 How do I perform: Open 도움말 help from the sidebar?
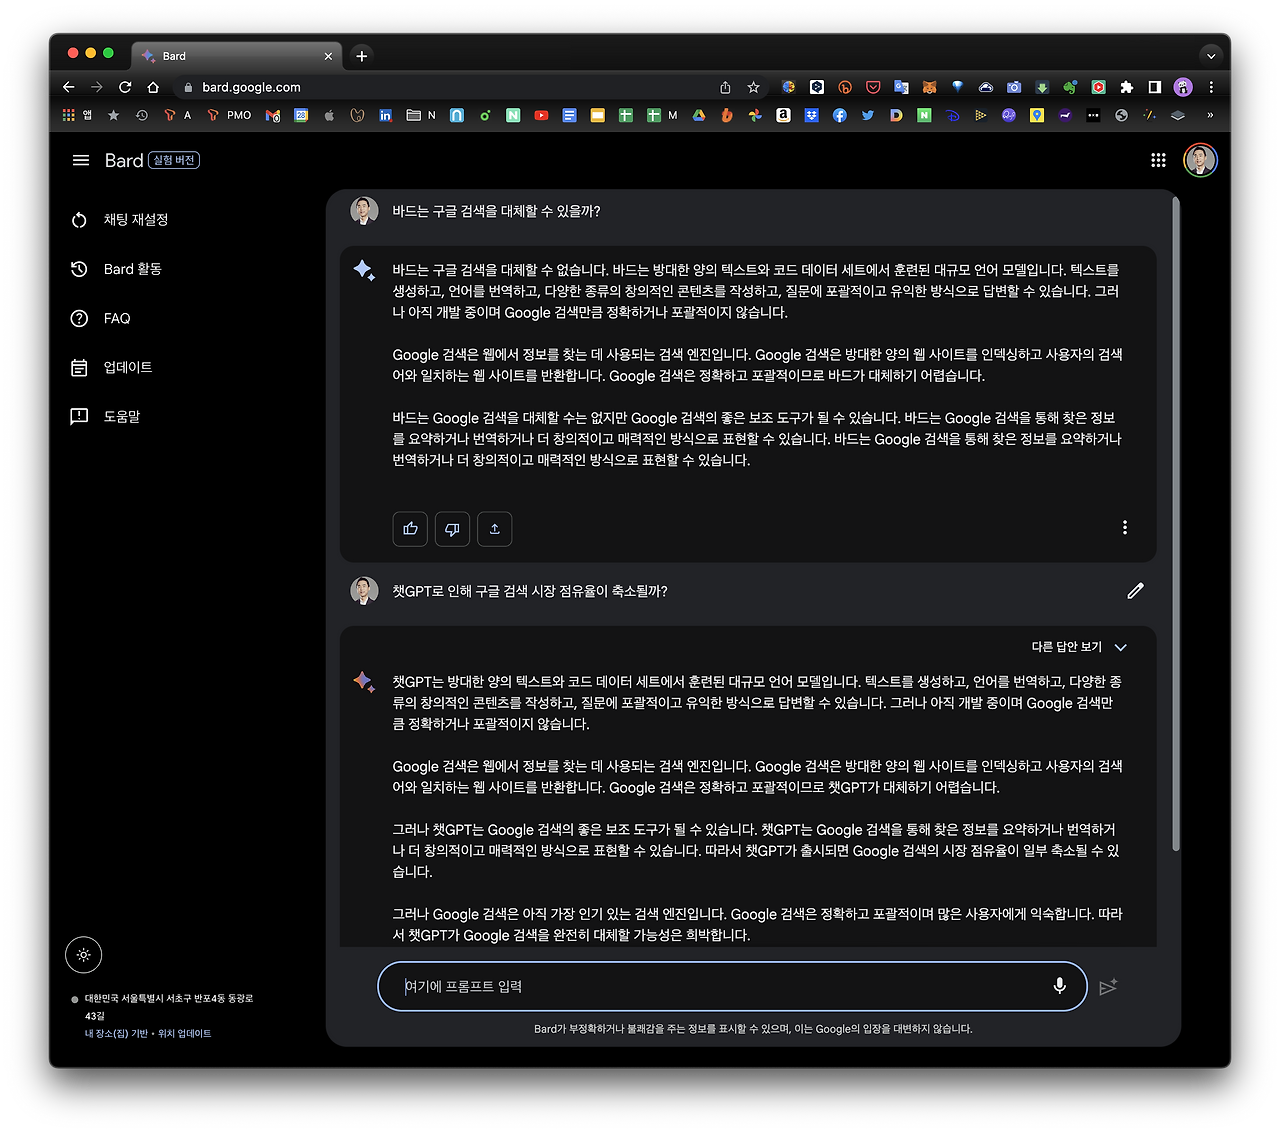(80, 416)
